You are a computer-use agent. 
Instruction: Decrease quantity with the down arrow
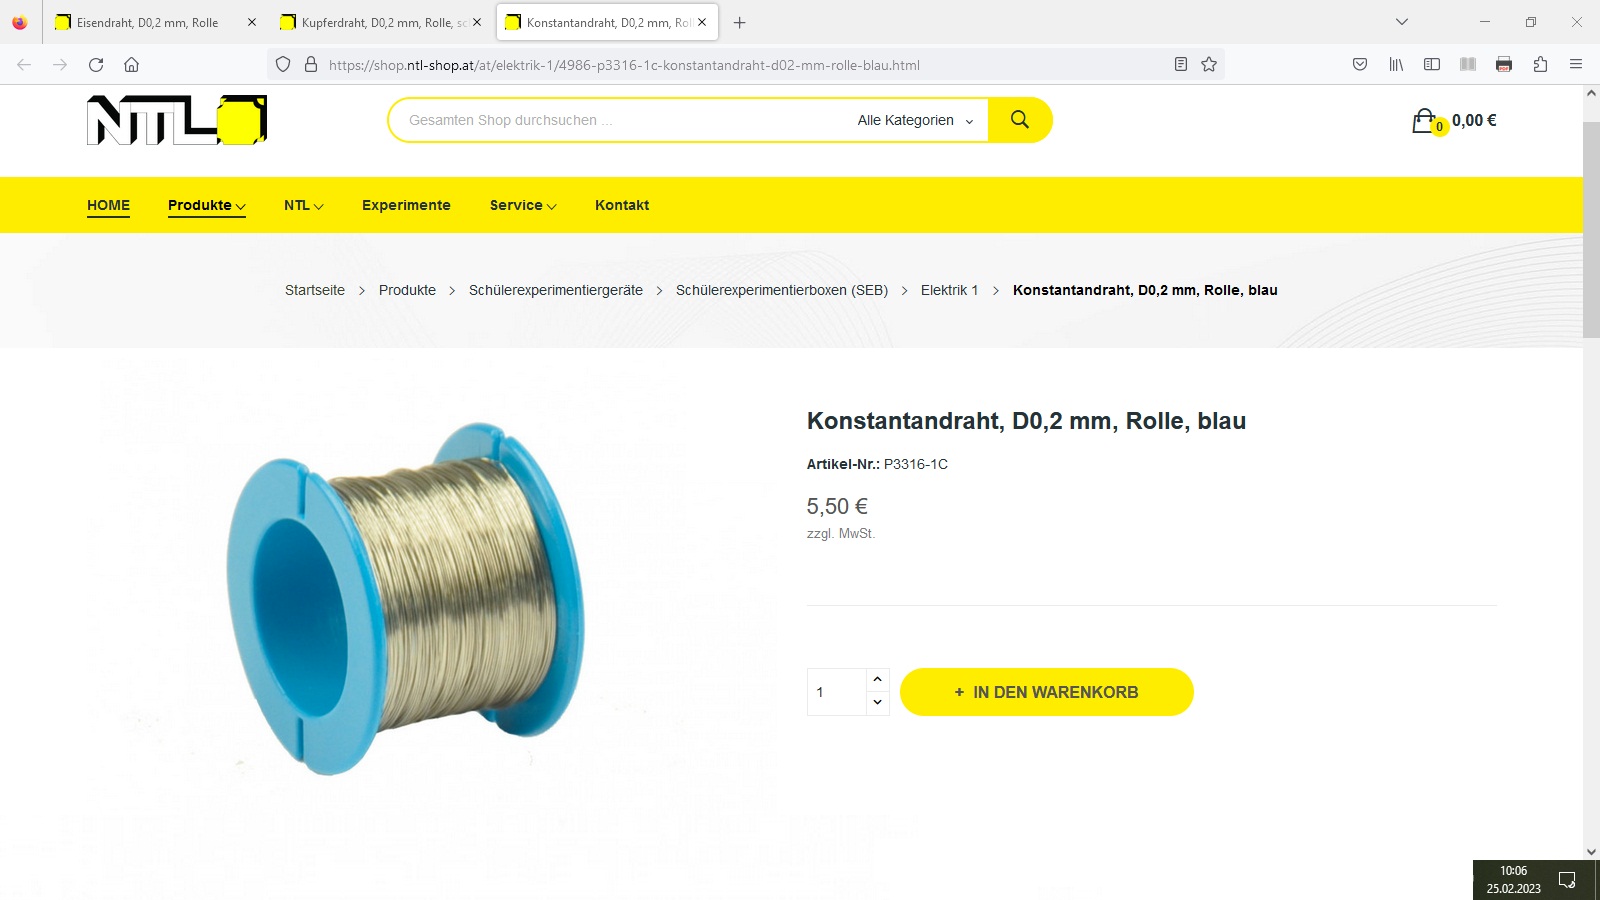tap(877, 703)
